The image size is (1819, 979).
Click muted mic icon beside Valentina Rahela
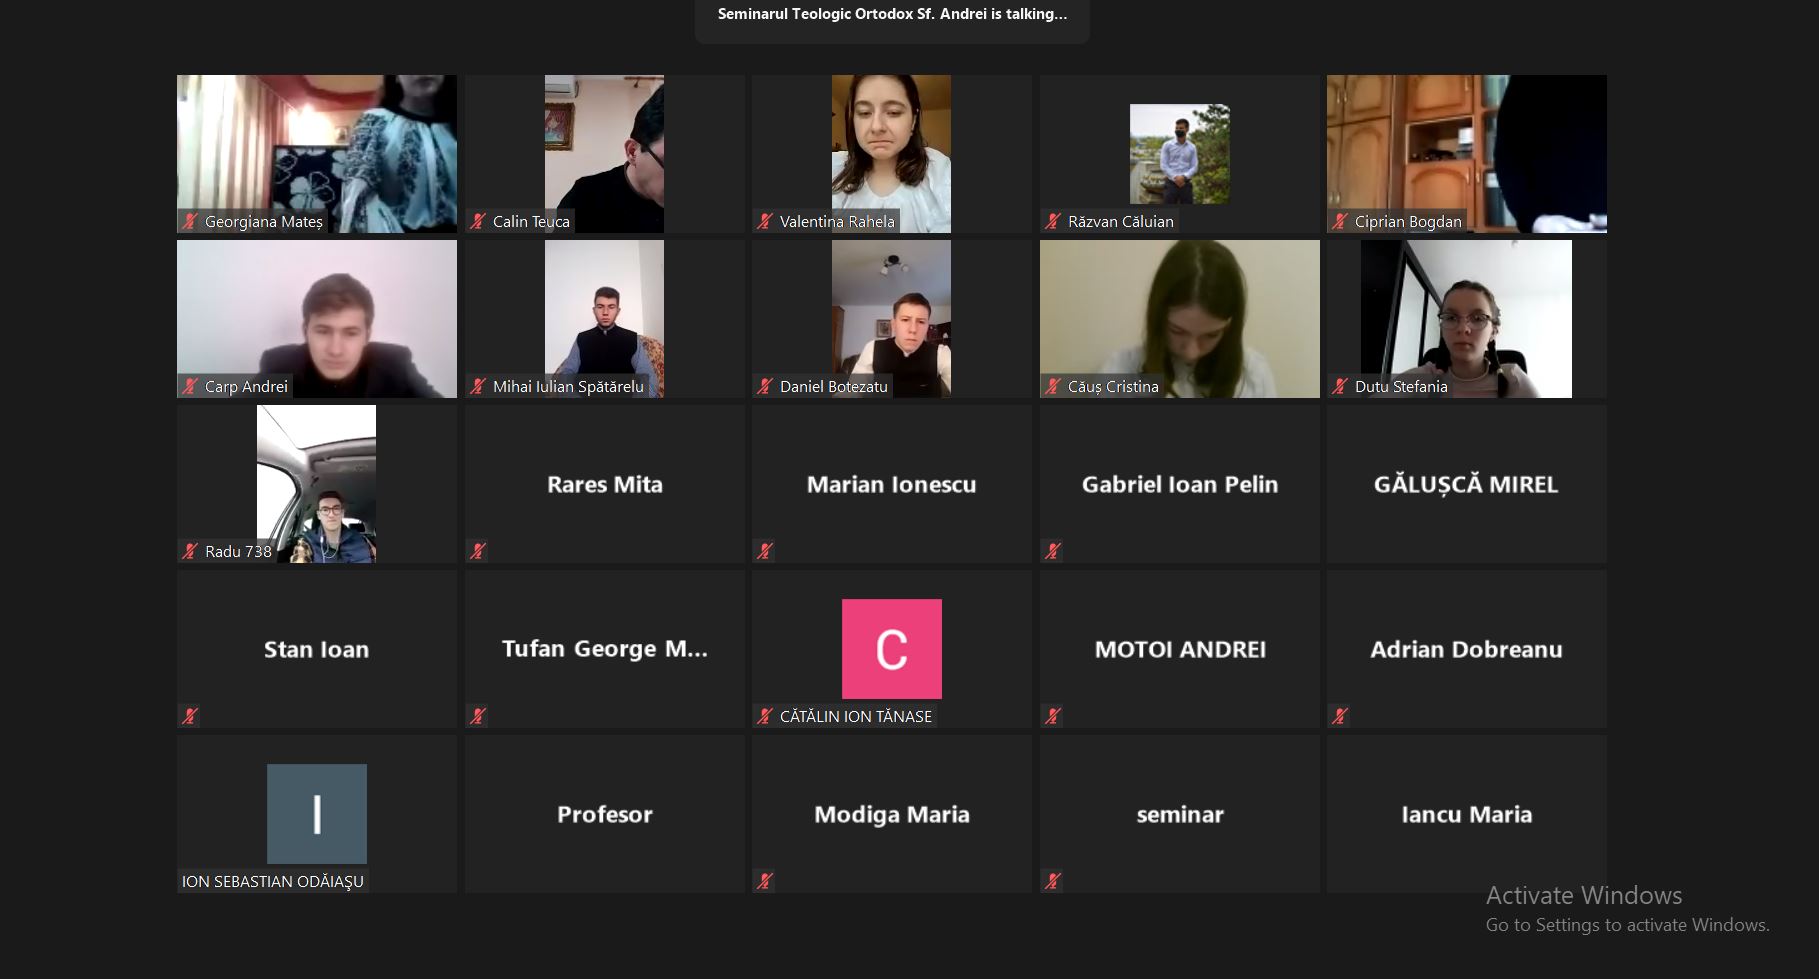[x=765, y=221]
